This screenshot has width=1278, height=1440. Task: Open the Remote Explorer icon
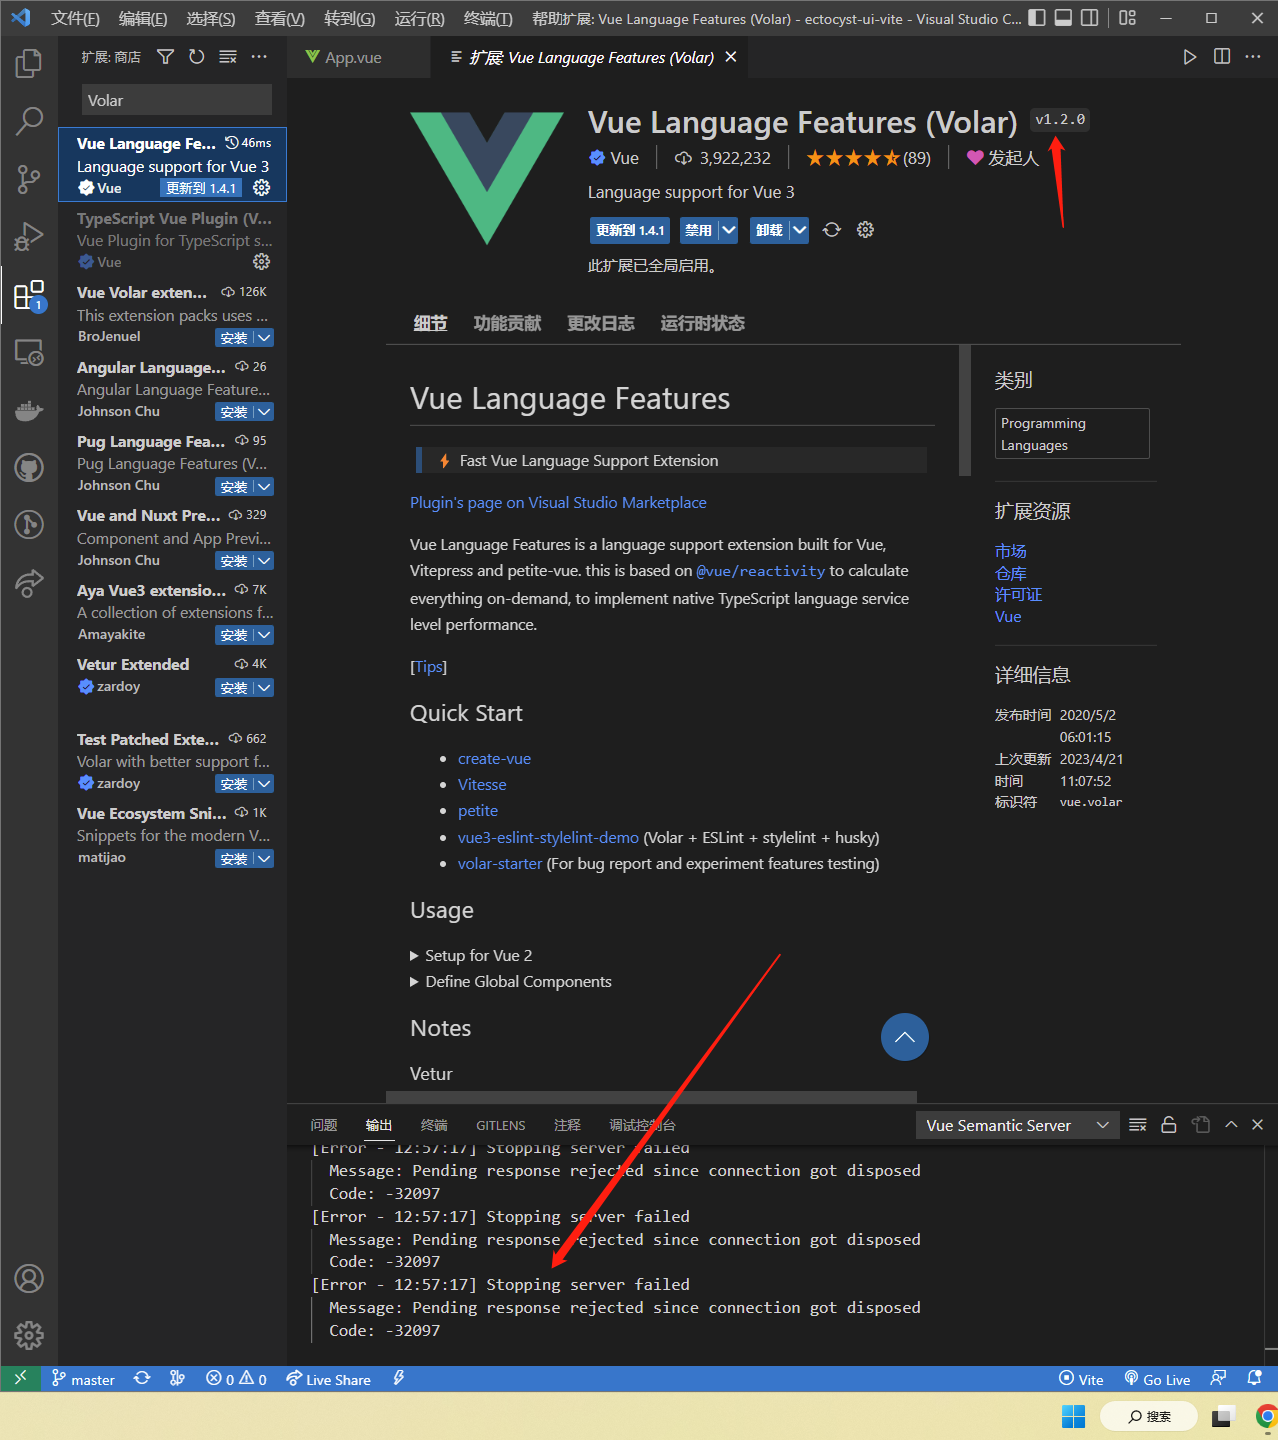[x=28, y=352]
